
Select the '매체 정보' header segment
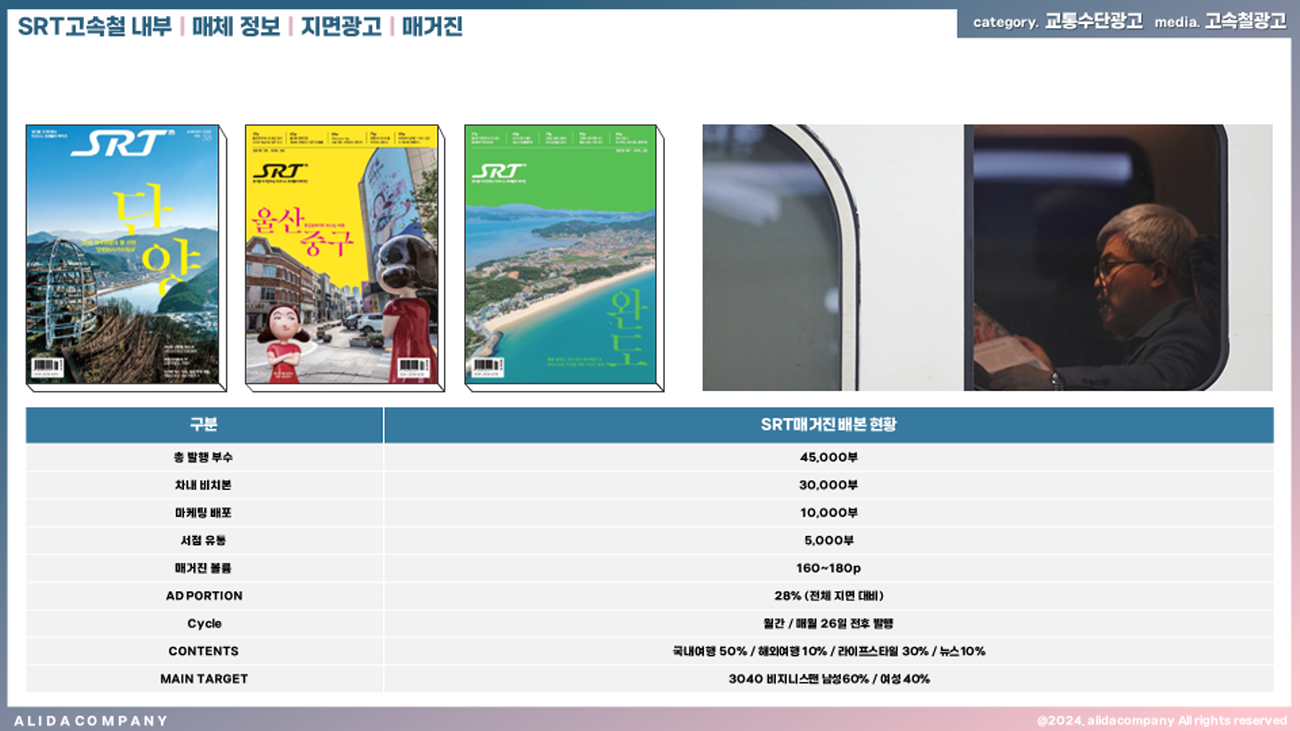click(x=236, y=27)
